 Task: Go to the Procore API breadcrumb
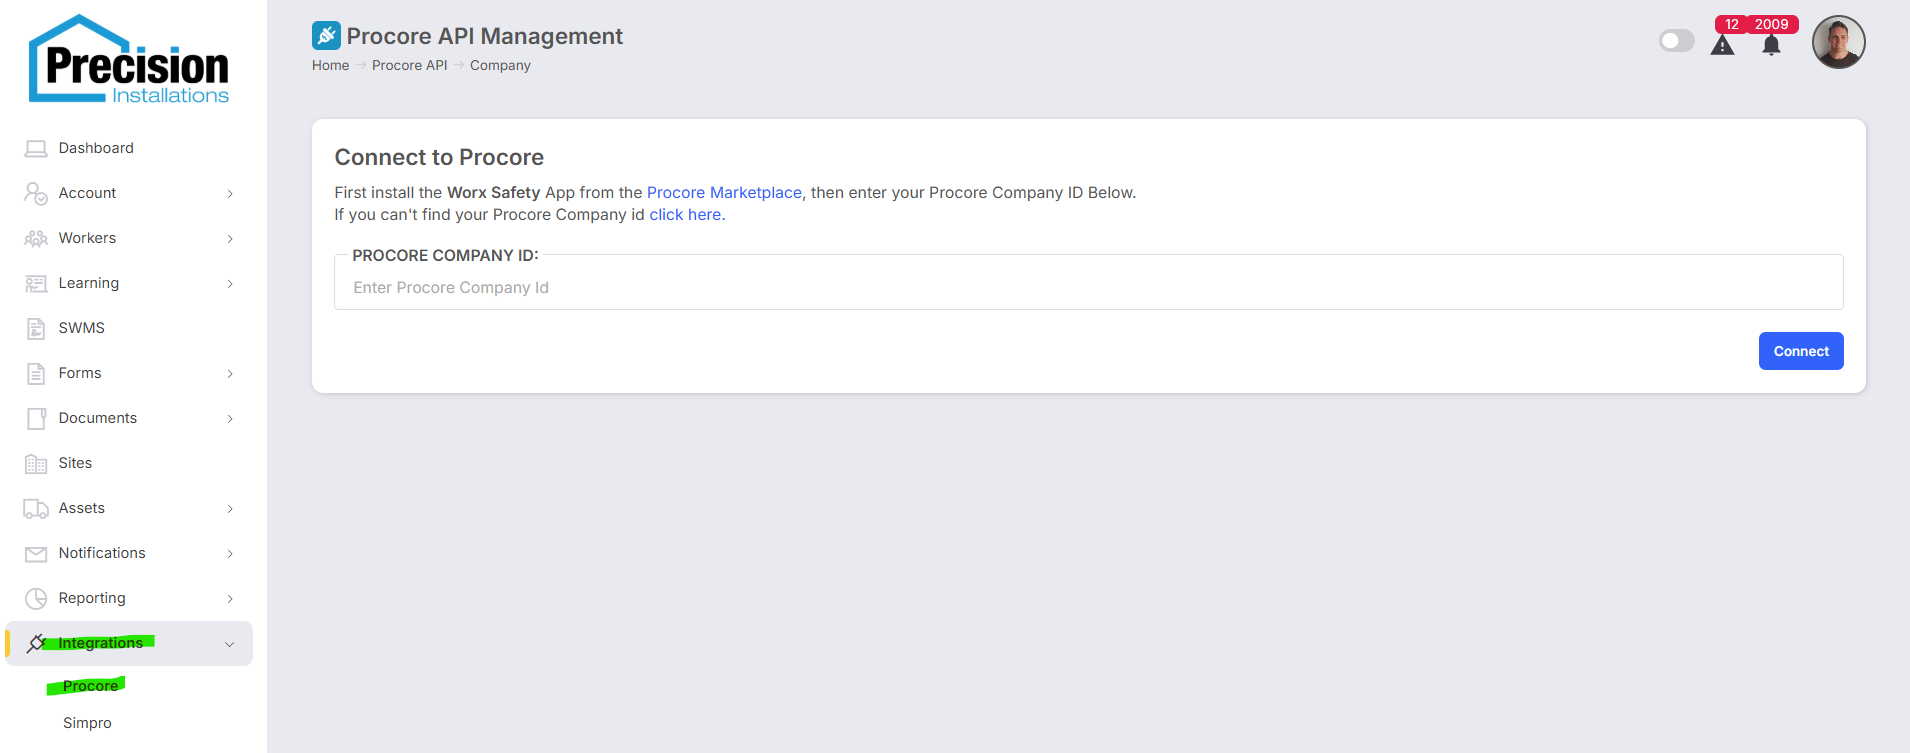point(410,65)
